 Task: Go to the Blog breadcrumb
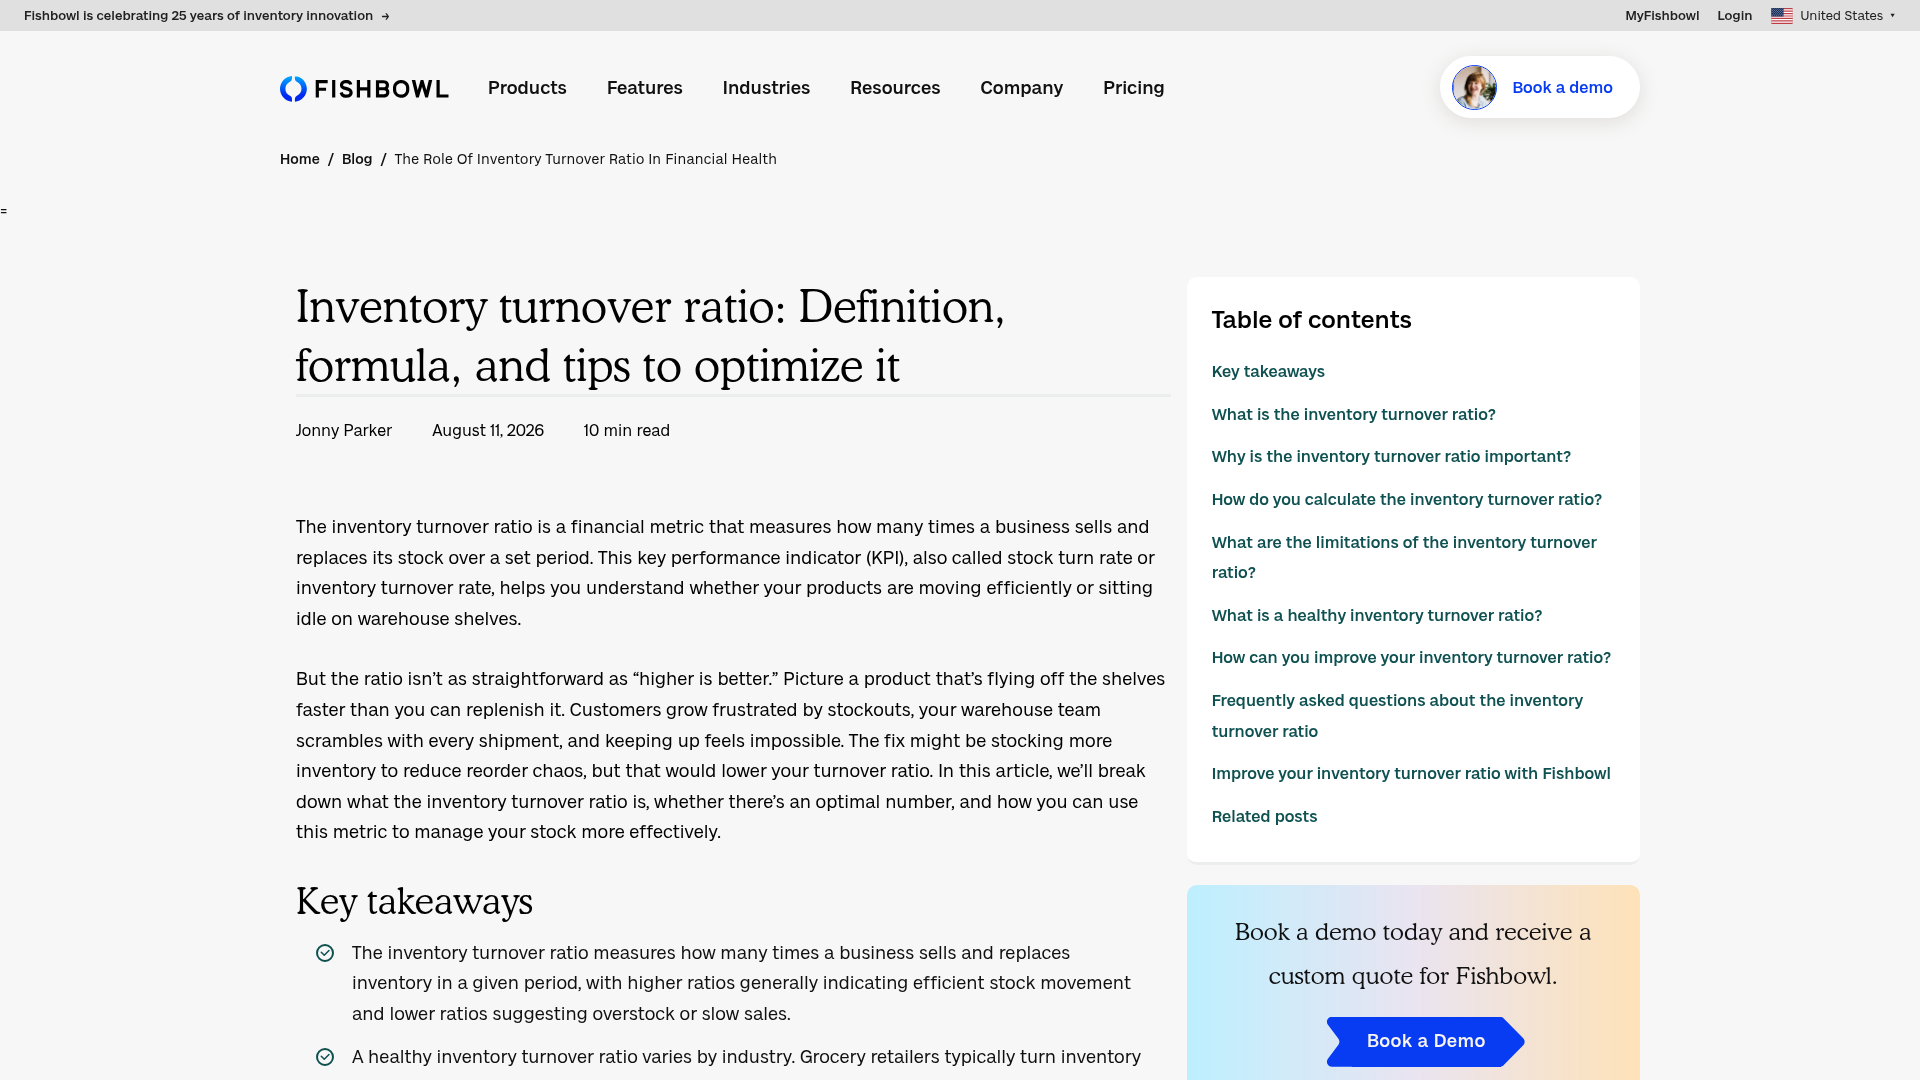pos(357,159)
